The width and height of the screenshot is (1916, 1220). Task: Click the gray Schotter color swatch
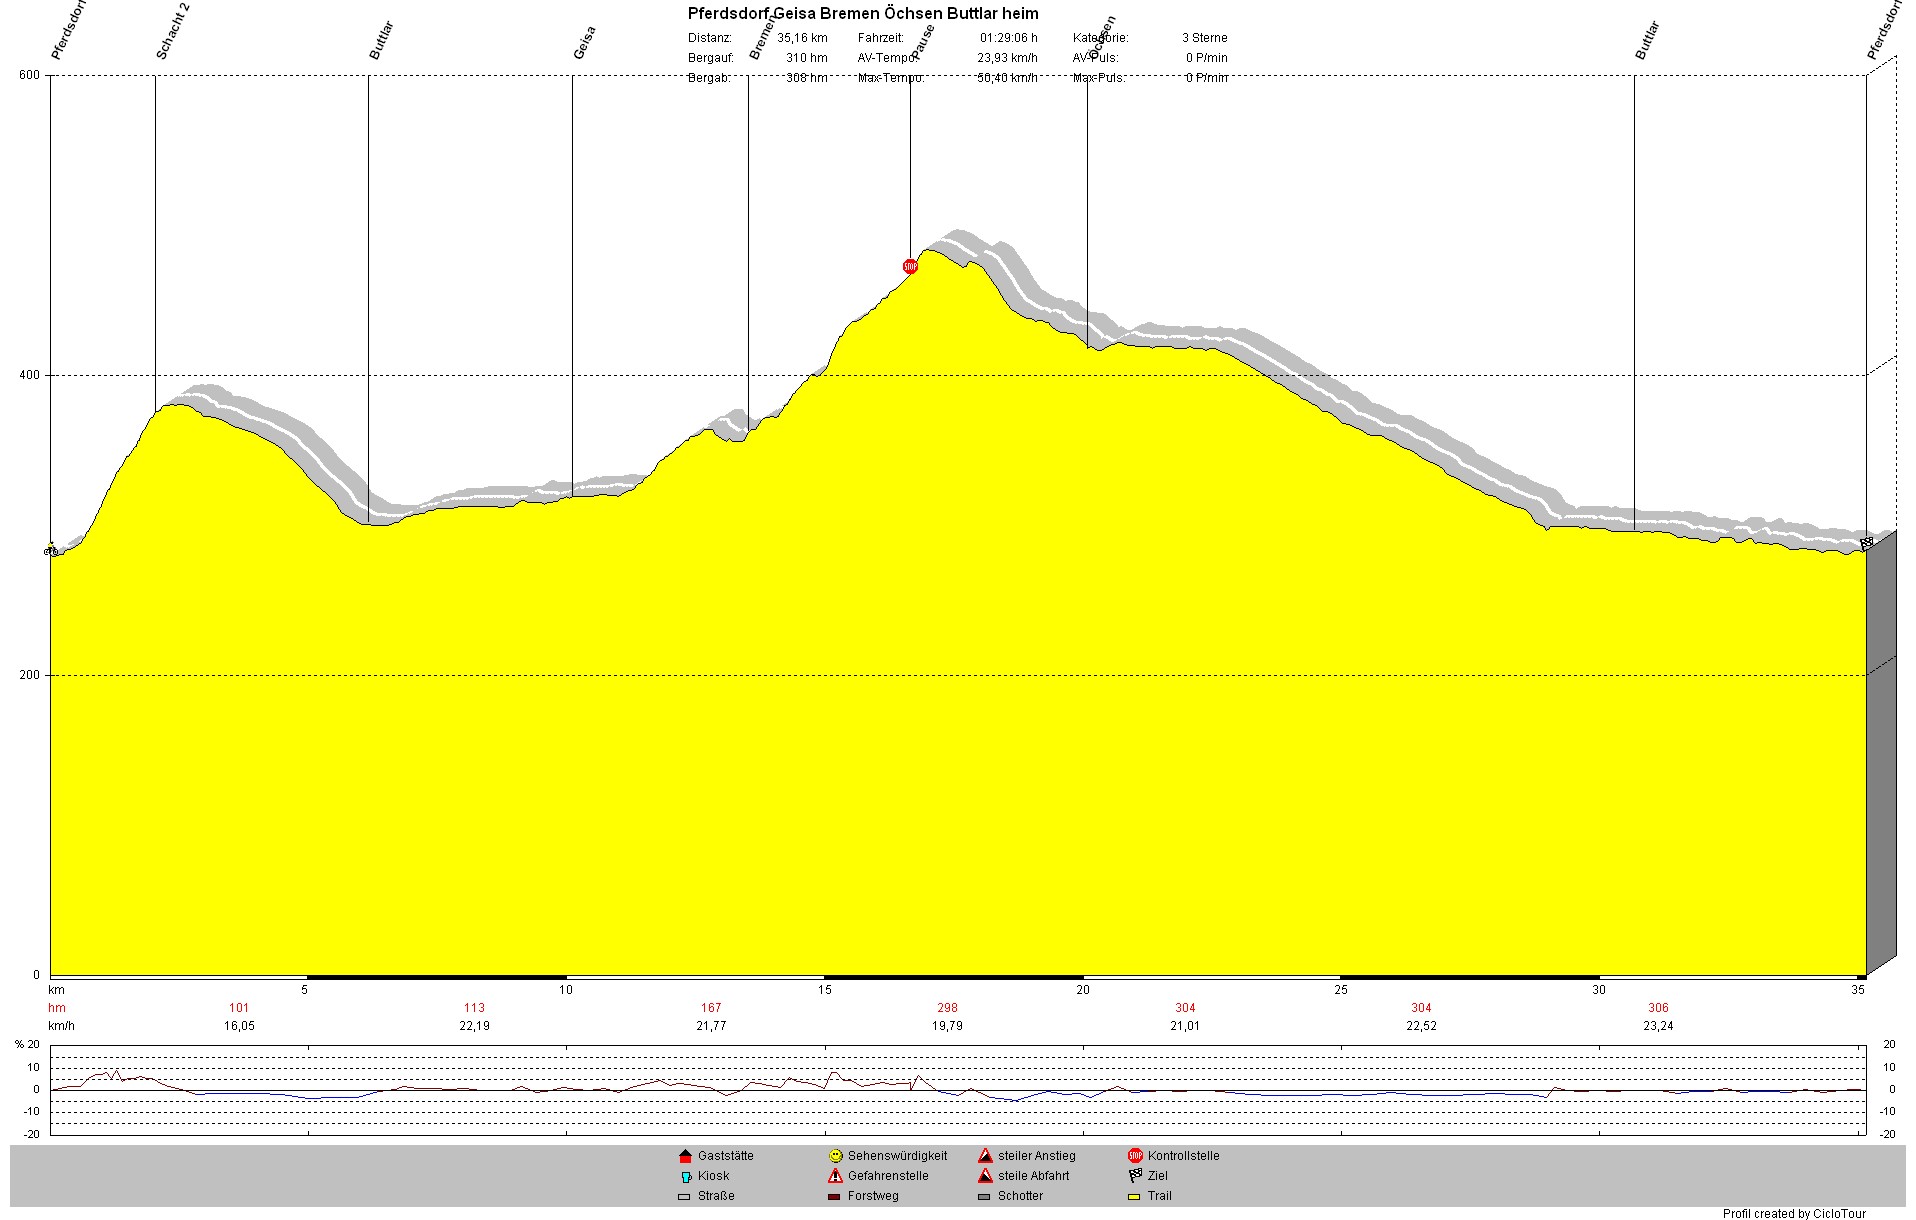click(985, 1196)
